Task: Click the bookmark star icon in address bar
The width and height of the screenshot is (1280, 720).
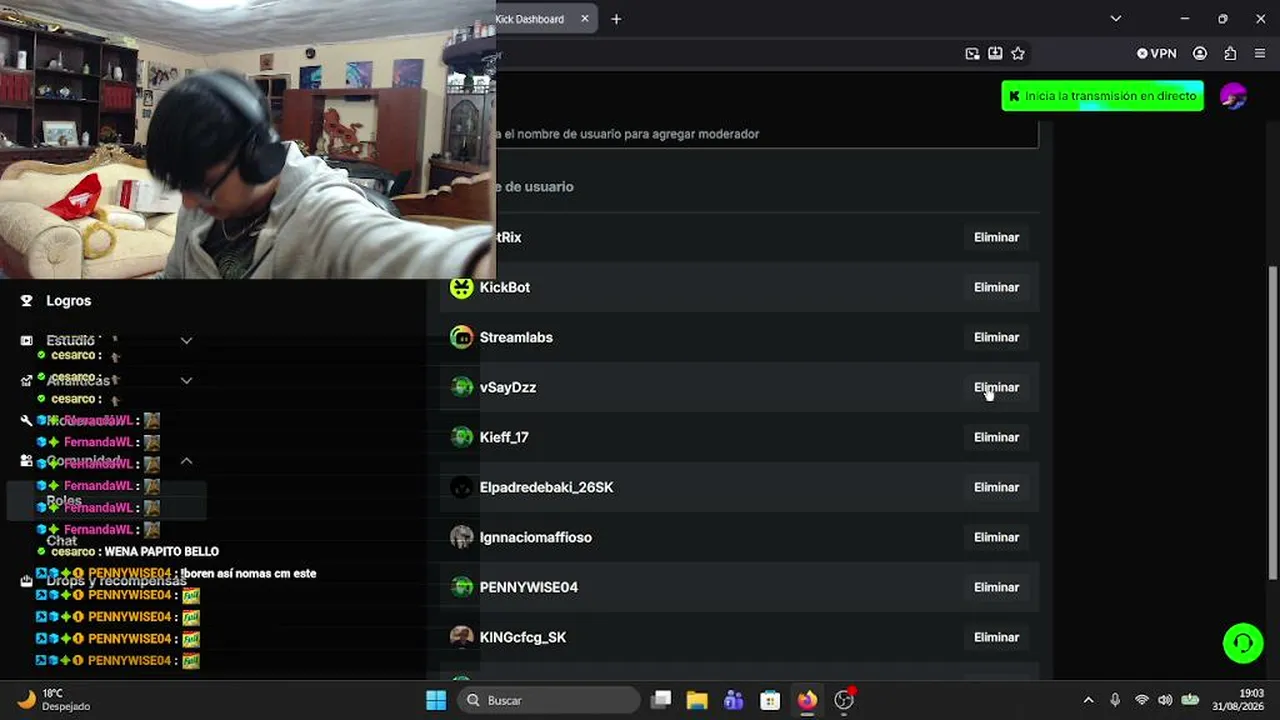Action: 1018,54
